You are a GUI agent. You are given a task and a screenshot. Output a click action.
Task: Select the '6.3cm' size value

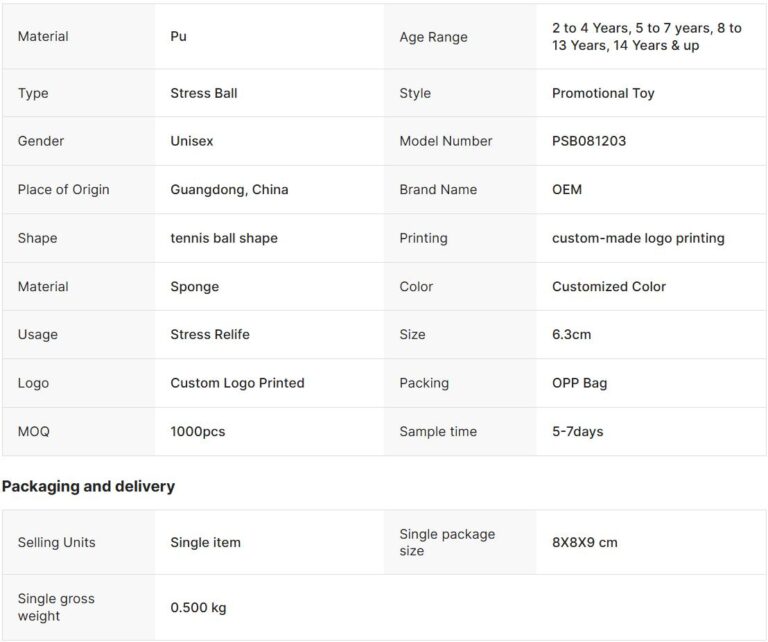(x=572, y=334)
